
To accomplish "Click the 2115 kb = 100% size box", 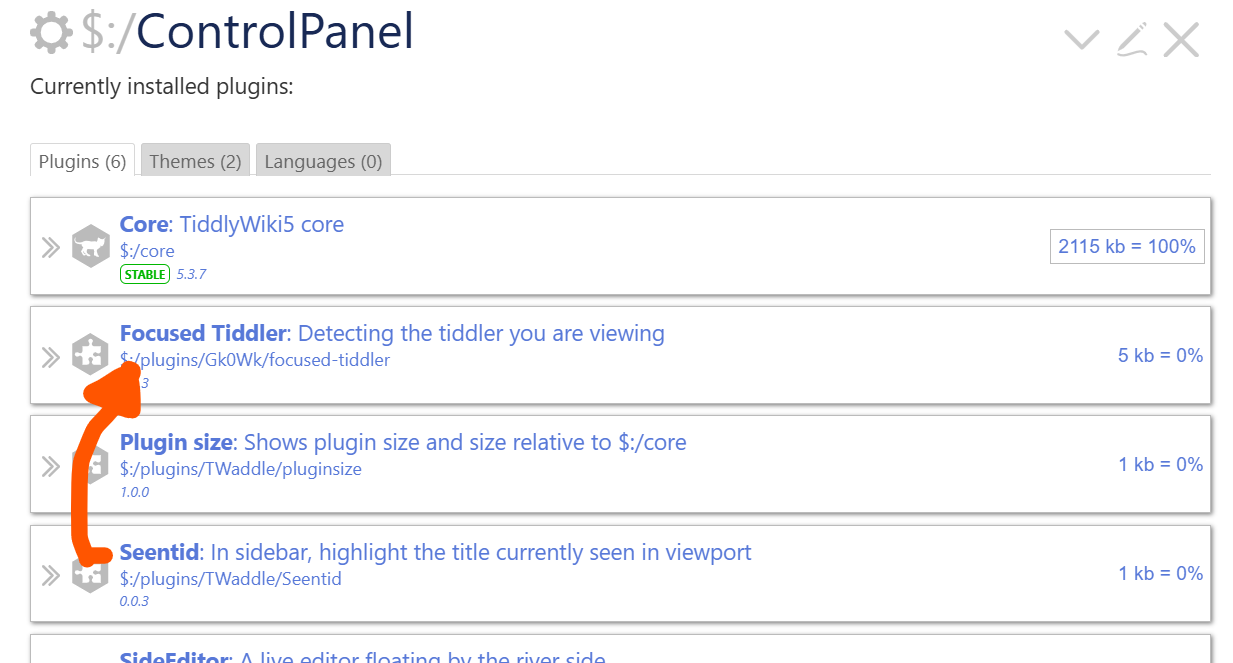I will coord(1127,246).
